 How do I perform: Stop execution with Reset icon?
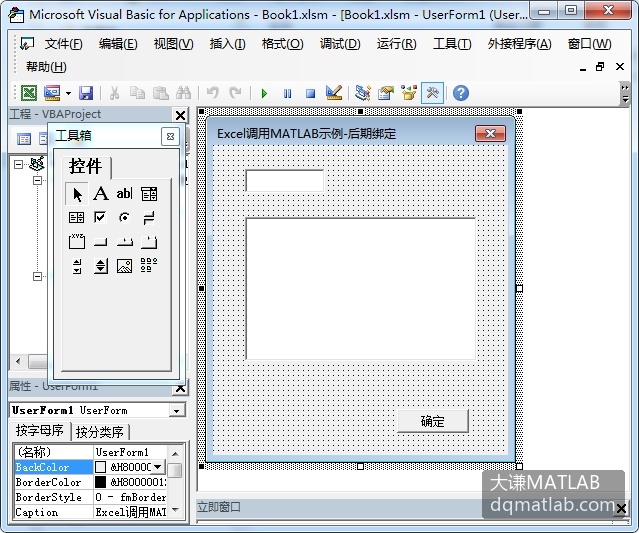(x=311, y=94)
